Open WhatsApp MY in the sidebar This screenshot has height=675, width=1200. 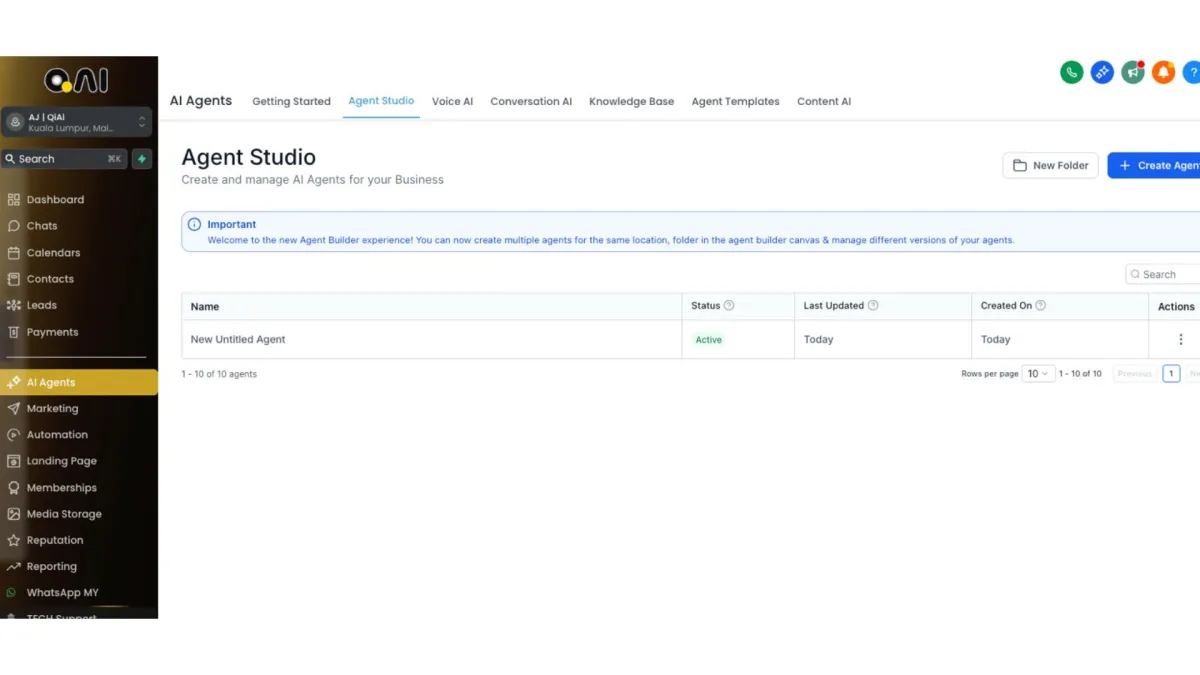(x=62, y=592)
